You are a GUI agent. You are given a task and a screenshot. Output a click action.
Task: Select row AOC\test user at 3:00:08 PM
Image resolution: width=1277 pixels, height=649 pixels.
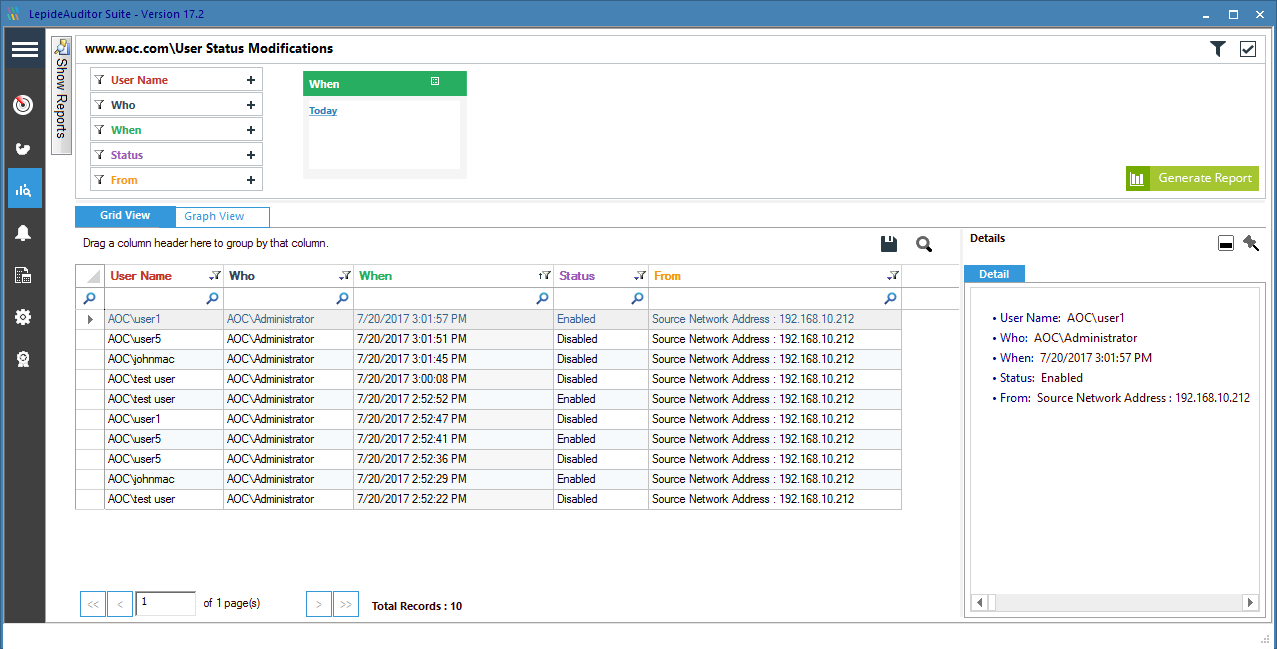[488, 379]
